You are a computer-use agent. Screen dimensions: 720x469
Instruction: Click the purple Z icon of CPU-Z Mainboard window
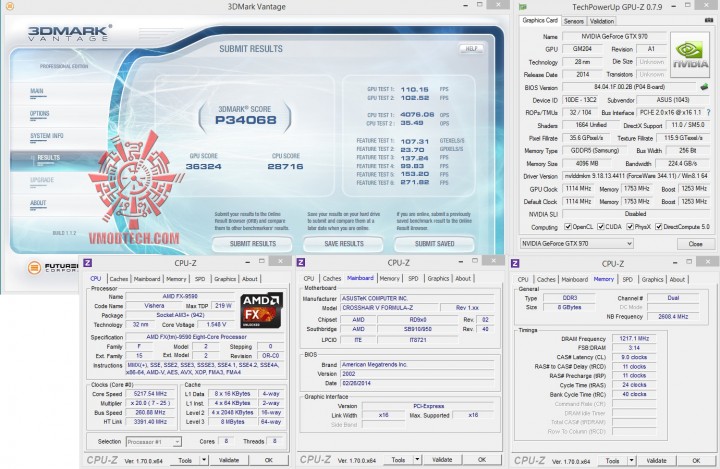pyautogui.click(x=301, y=262)
